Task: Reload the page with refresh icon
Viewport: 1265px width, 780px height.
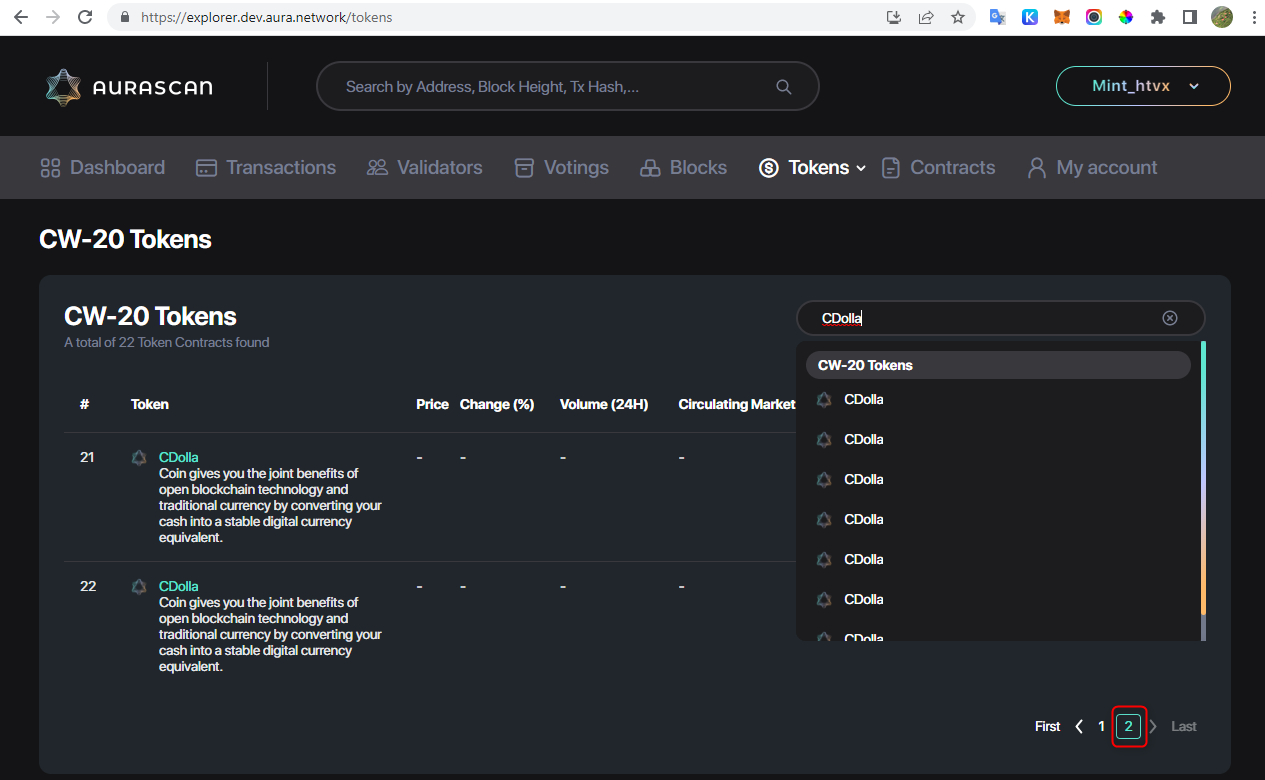Action: [85, 17]
